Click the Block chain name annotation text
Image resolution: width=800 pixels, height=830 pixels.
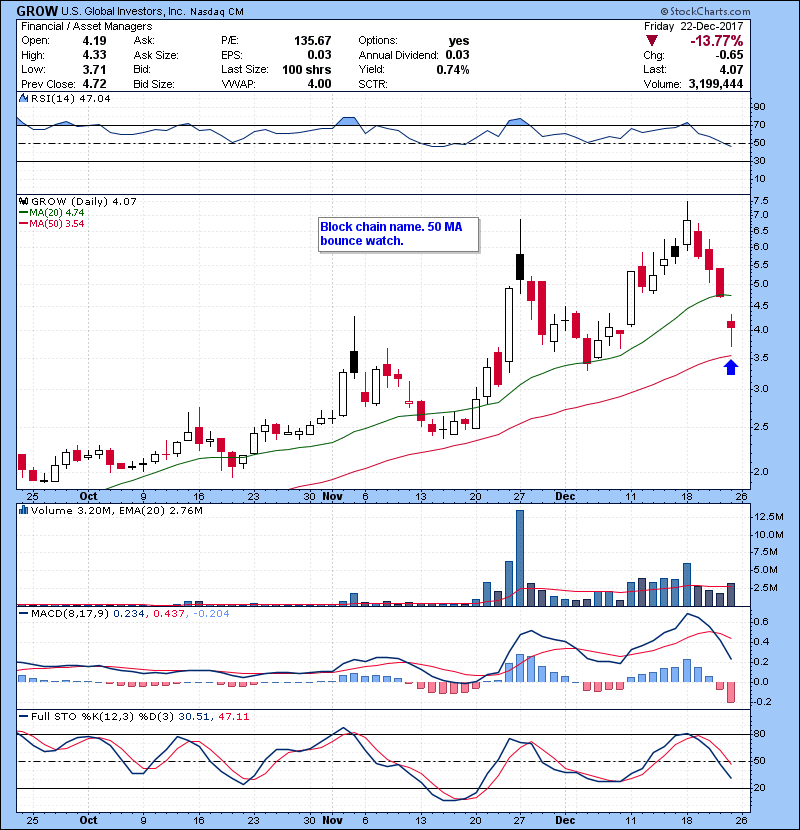point(391,233)
